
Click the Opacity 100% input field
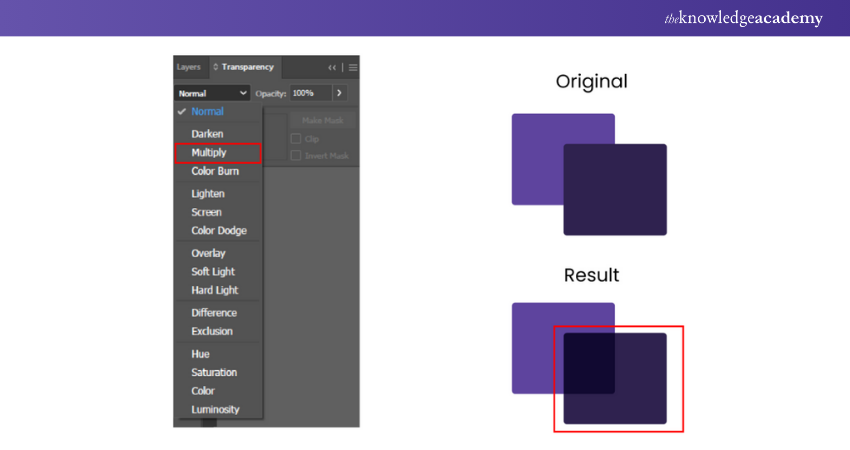pyautogui.click(x=308, y=93)
